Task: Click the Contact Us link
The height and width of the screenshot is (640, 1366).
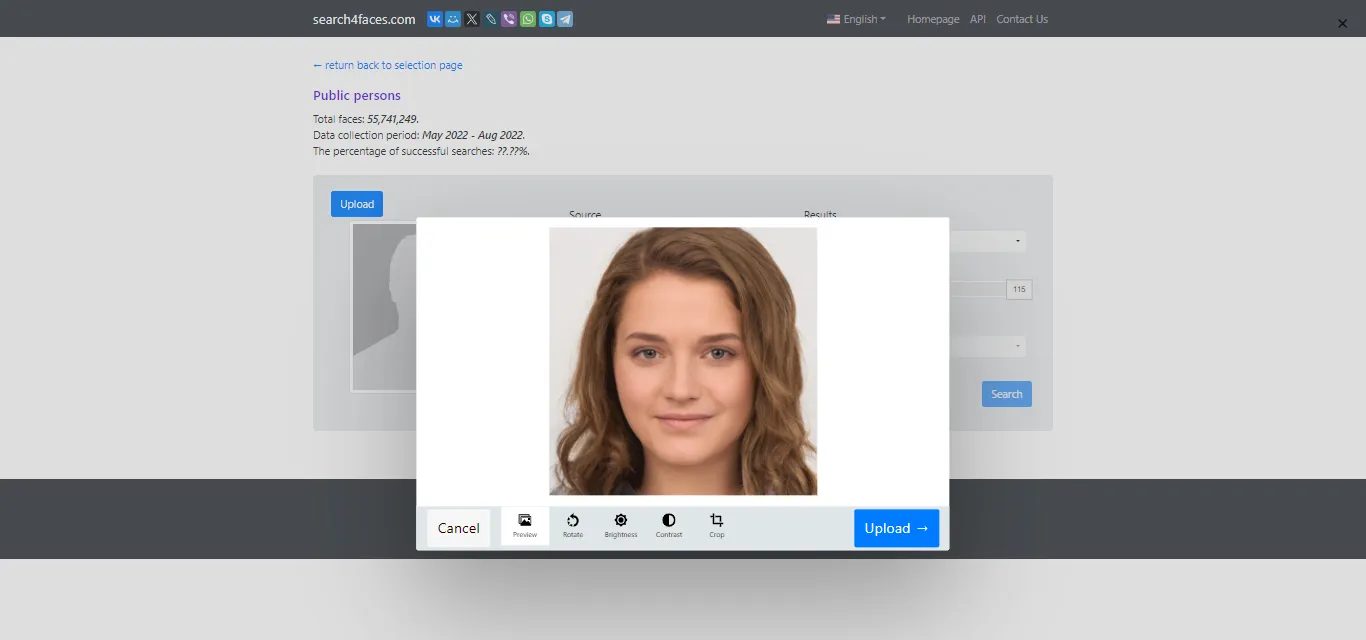Action: (x=1022, y=19)
